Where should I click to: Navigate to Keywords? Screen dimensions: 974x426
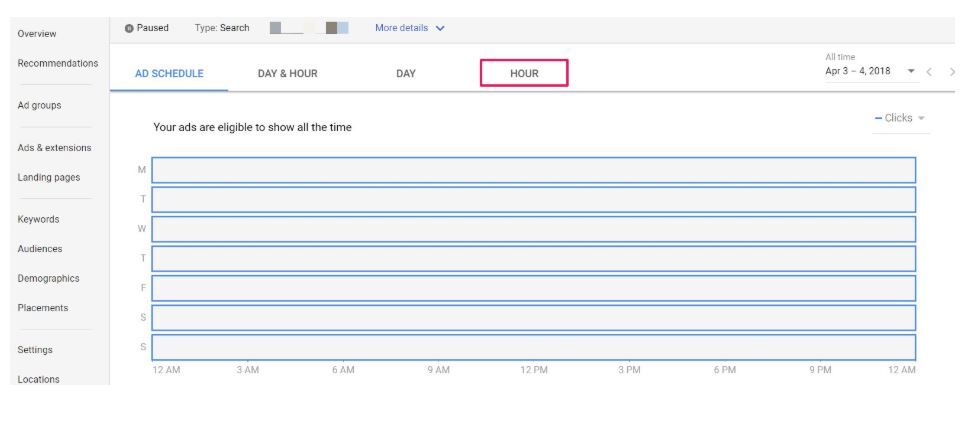38,219
